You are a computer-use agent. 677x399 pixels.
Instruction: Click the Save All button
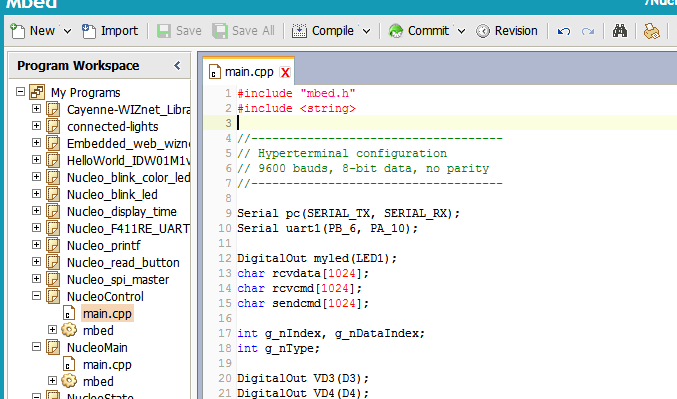click(244, 31)
